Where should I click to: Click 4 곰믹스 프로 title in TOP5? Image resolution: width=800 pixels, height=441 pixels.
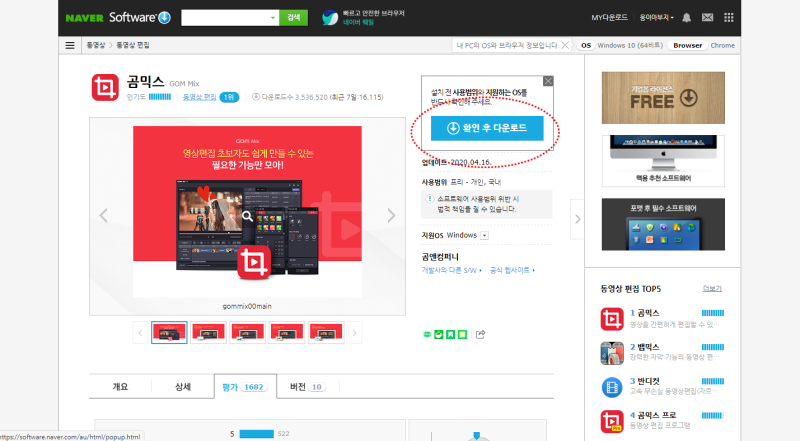click(x=653, y=415)
